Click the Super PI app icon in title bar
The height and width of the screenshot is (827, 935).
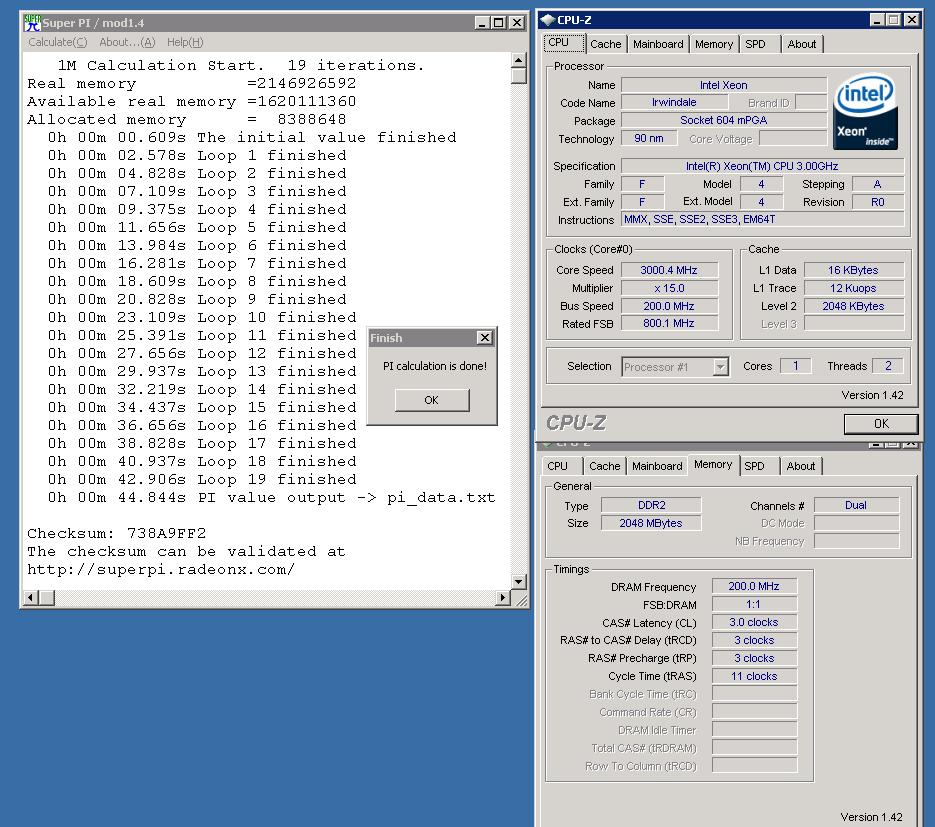[32, 23]
